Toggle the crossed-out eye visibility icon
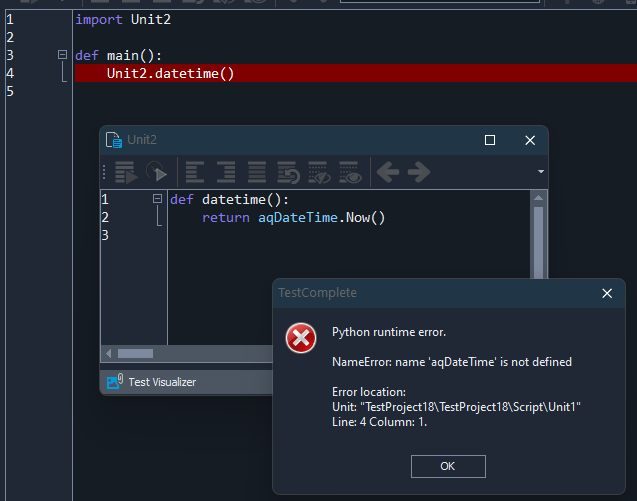Image resolution: width=637 pixels, height=501 pixels. point(319,173)
